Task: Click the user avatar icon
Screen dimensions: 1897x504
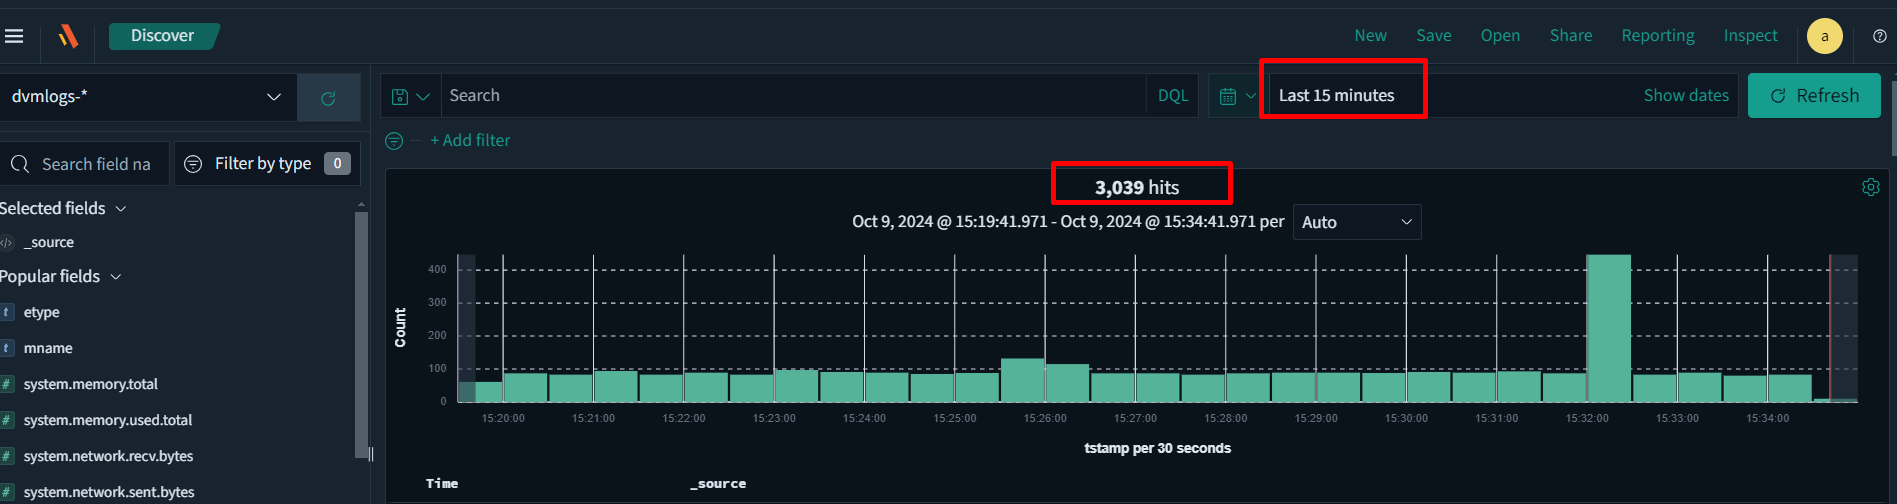Action: [x=1824, y=36]
